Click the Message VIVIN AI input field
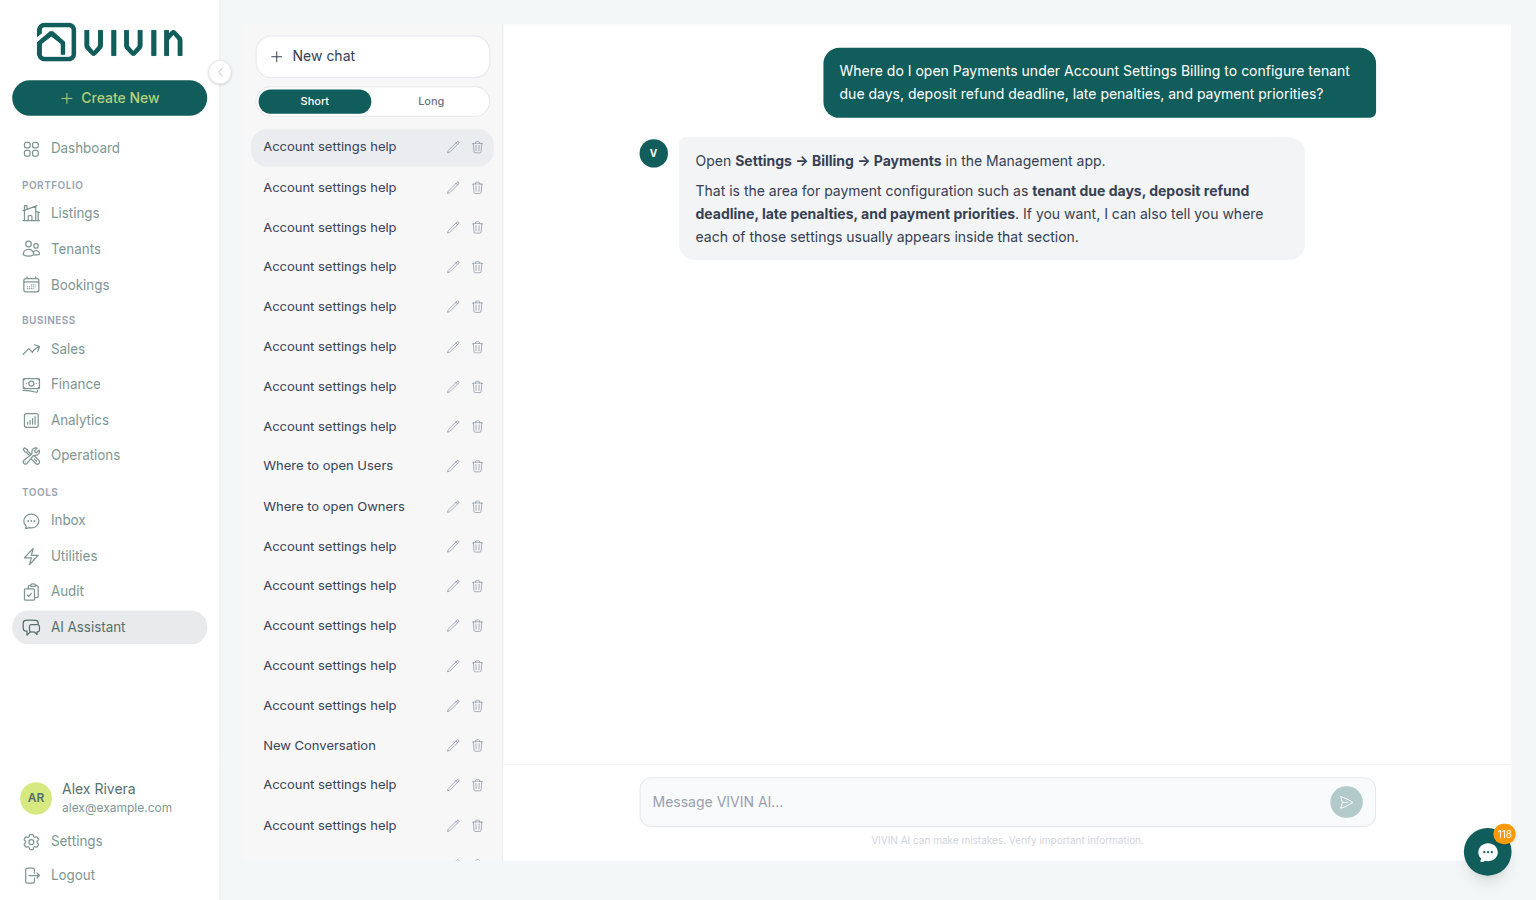The width and height of the screenshot is (1536, 900). pos(985,802)
